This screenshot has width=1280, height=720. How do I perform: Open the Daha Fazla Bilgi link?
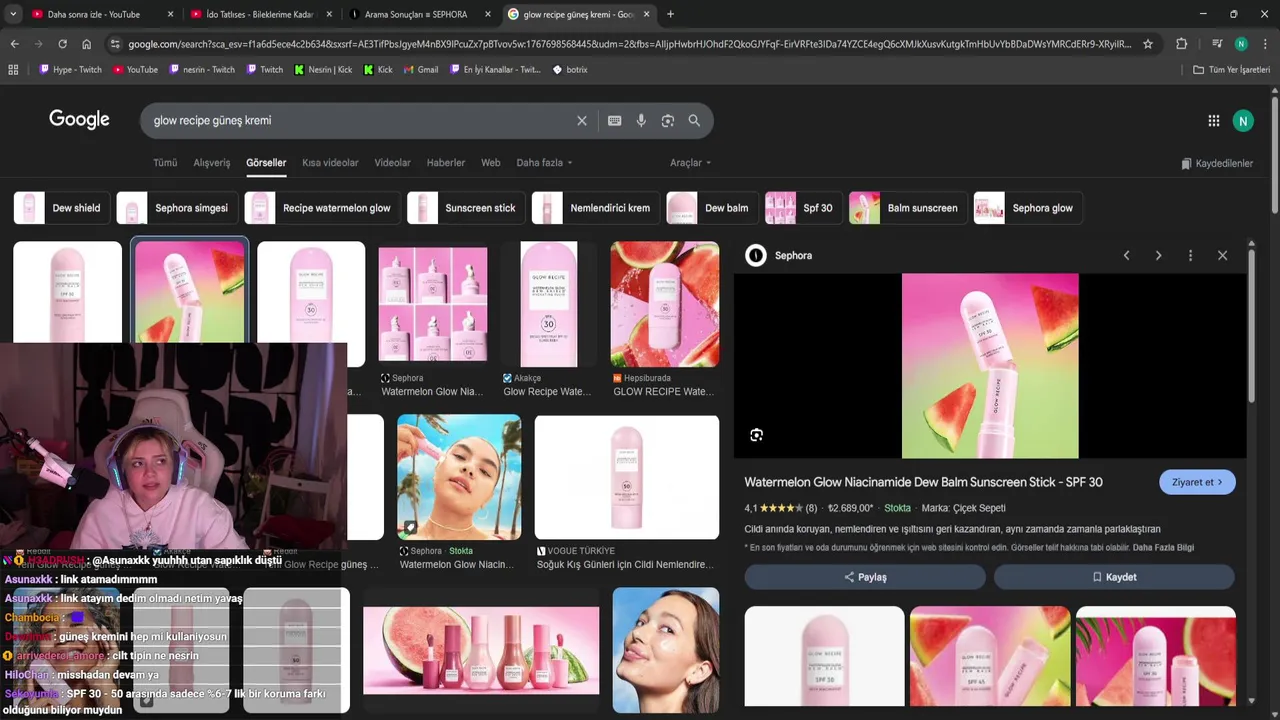pos(1163,547)
